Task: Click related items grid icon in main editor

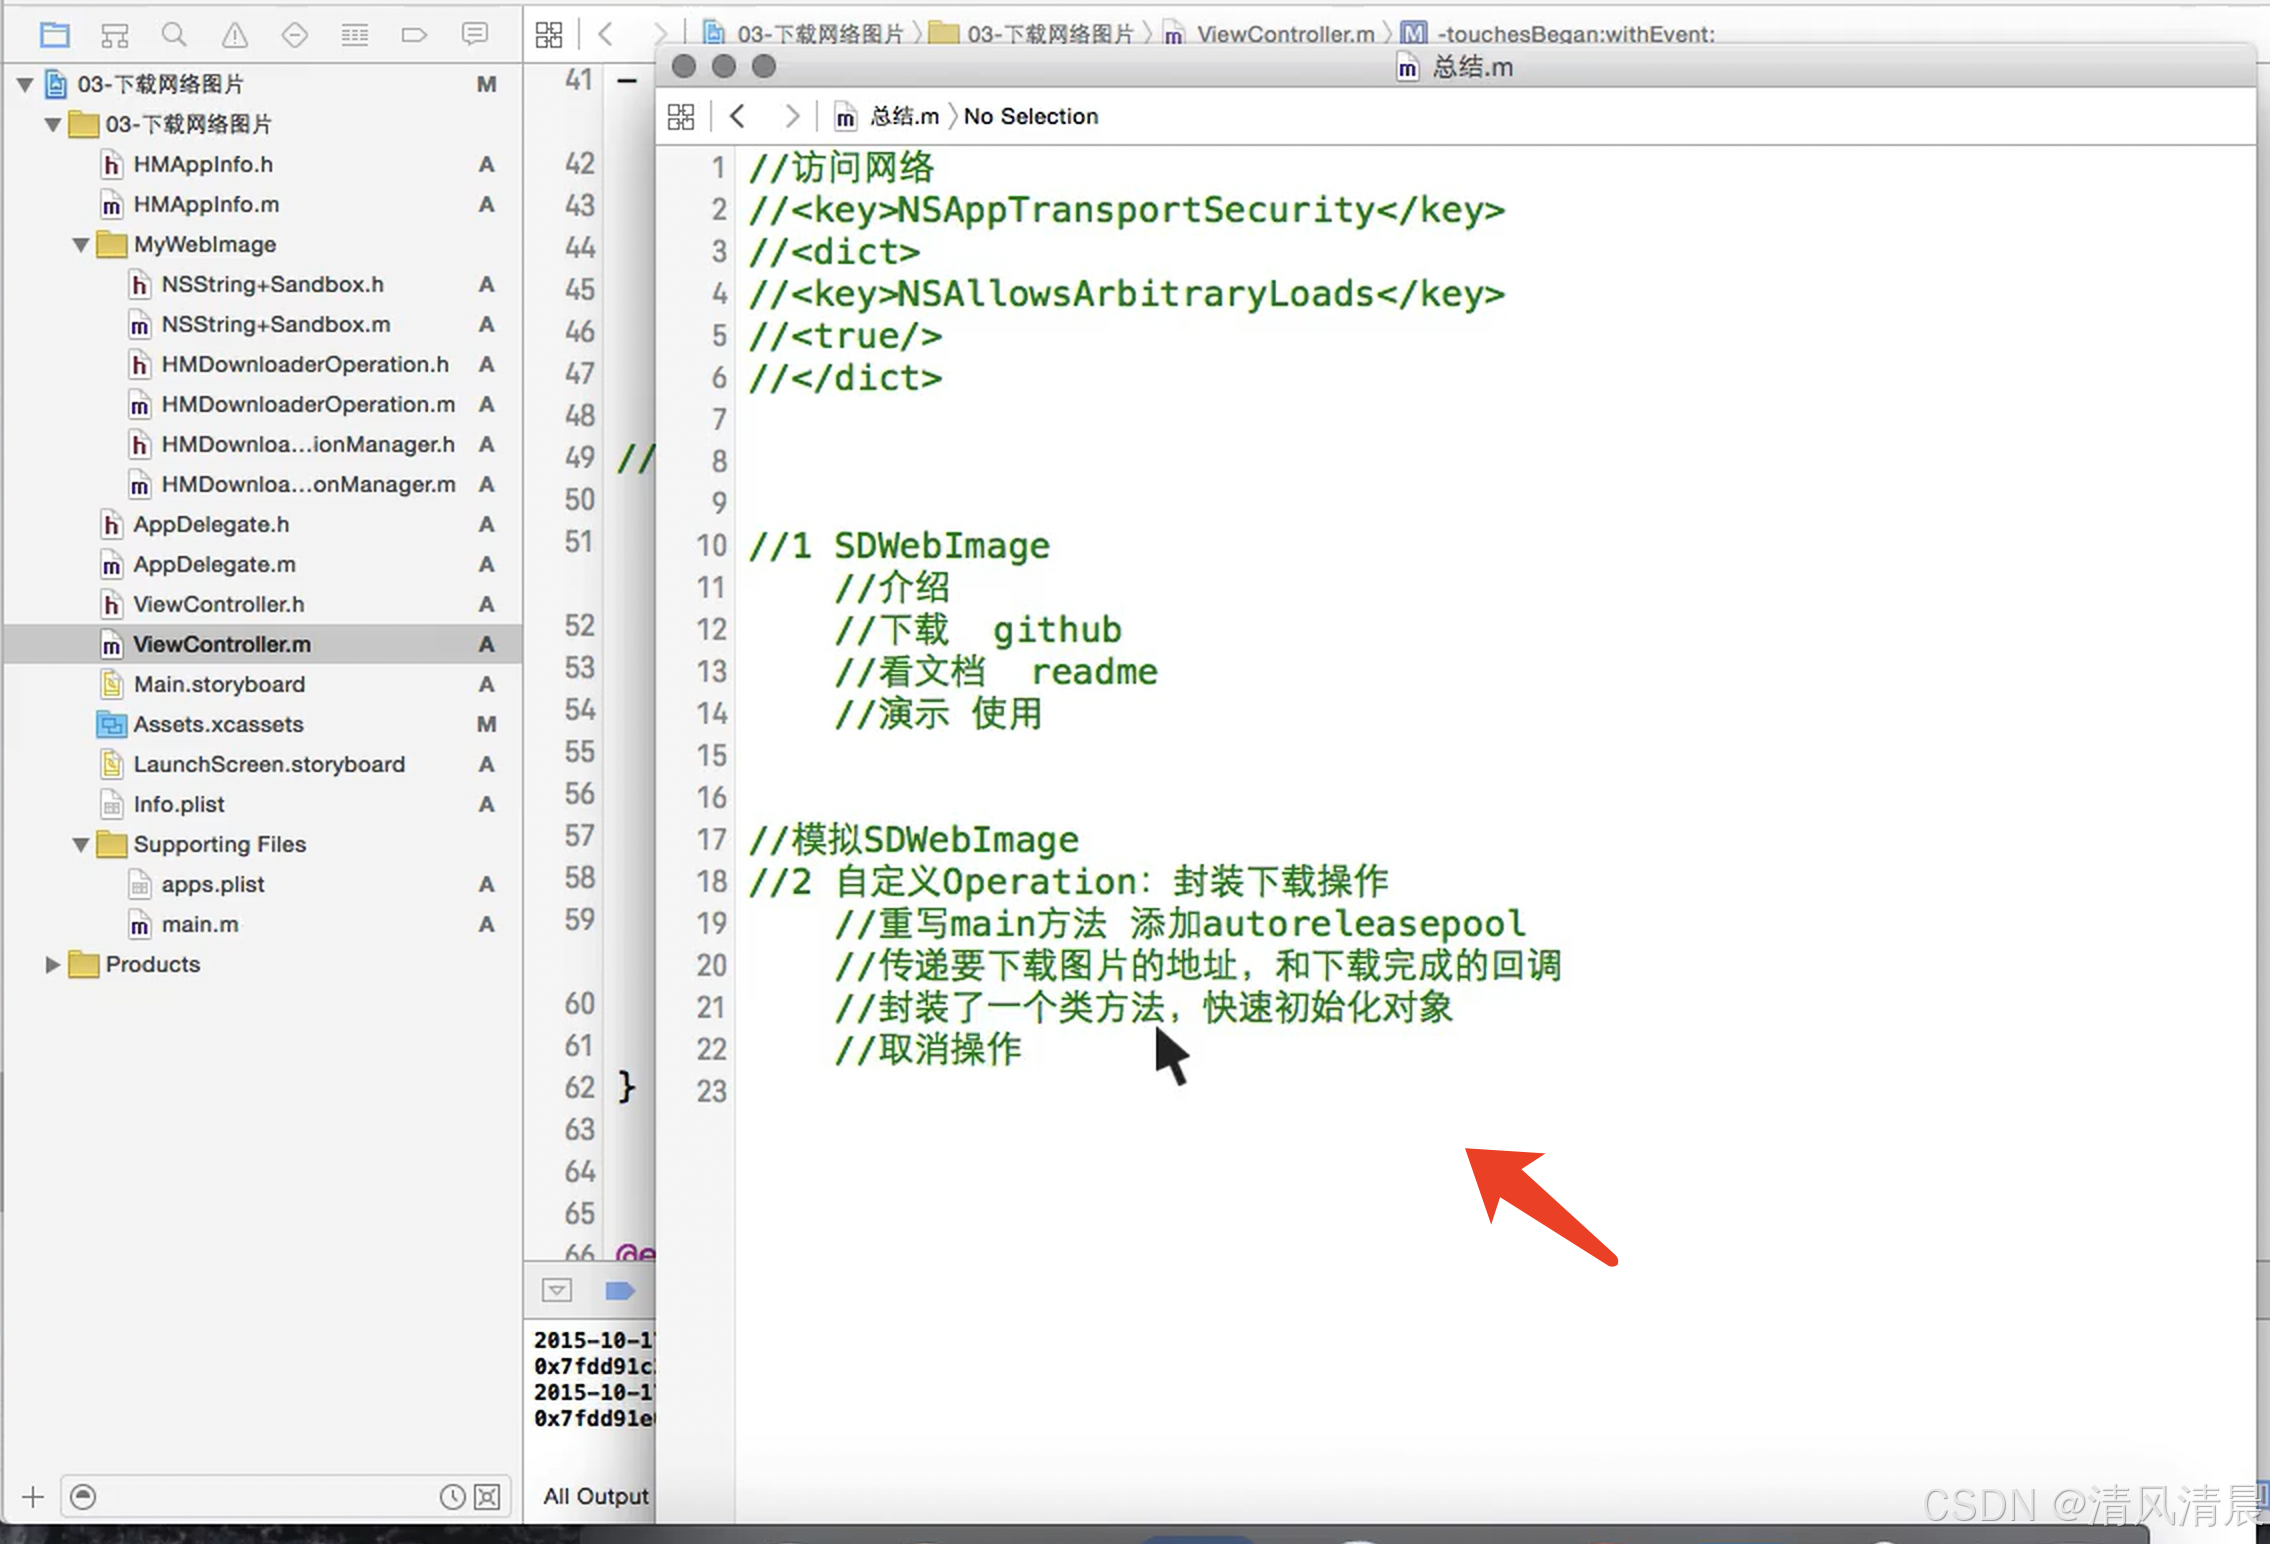Action: pos(549,35)
